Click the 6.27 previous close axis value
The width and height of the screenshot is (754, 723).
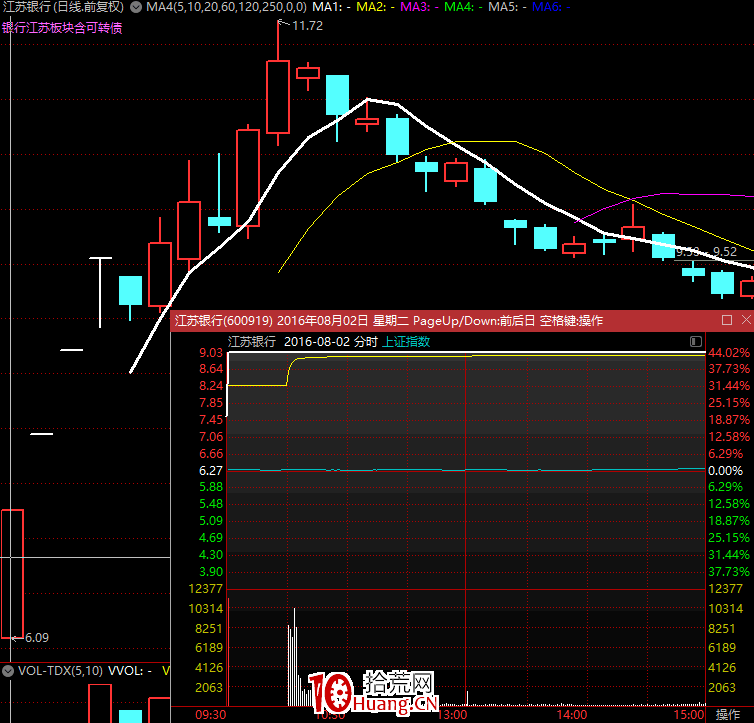coord(211,471)
